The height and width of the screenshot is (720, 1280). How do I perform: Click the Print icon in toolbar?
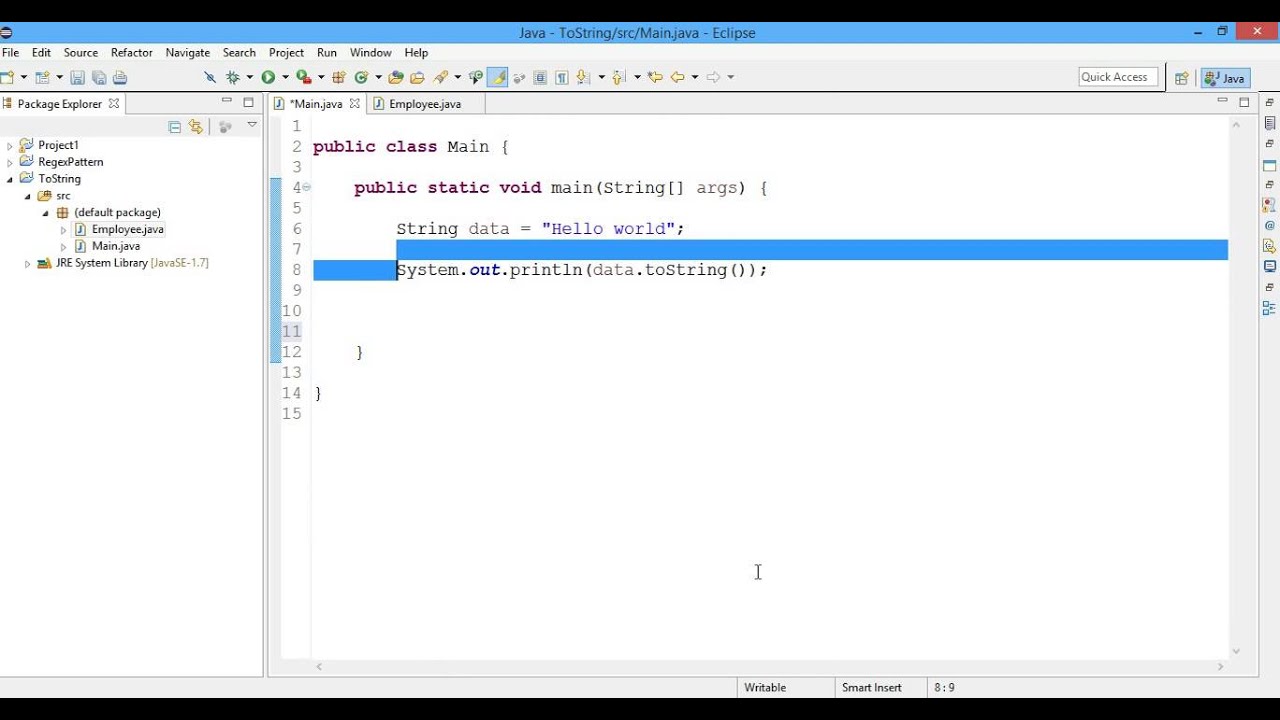[x=120, y=77]
